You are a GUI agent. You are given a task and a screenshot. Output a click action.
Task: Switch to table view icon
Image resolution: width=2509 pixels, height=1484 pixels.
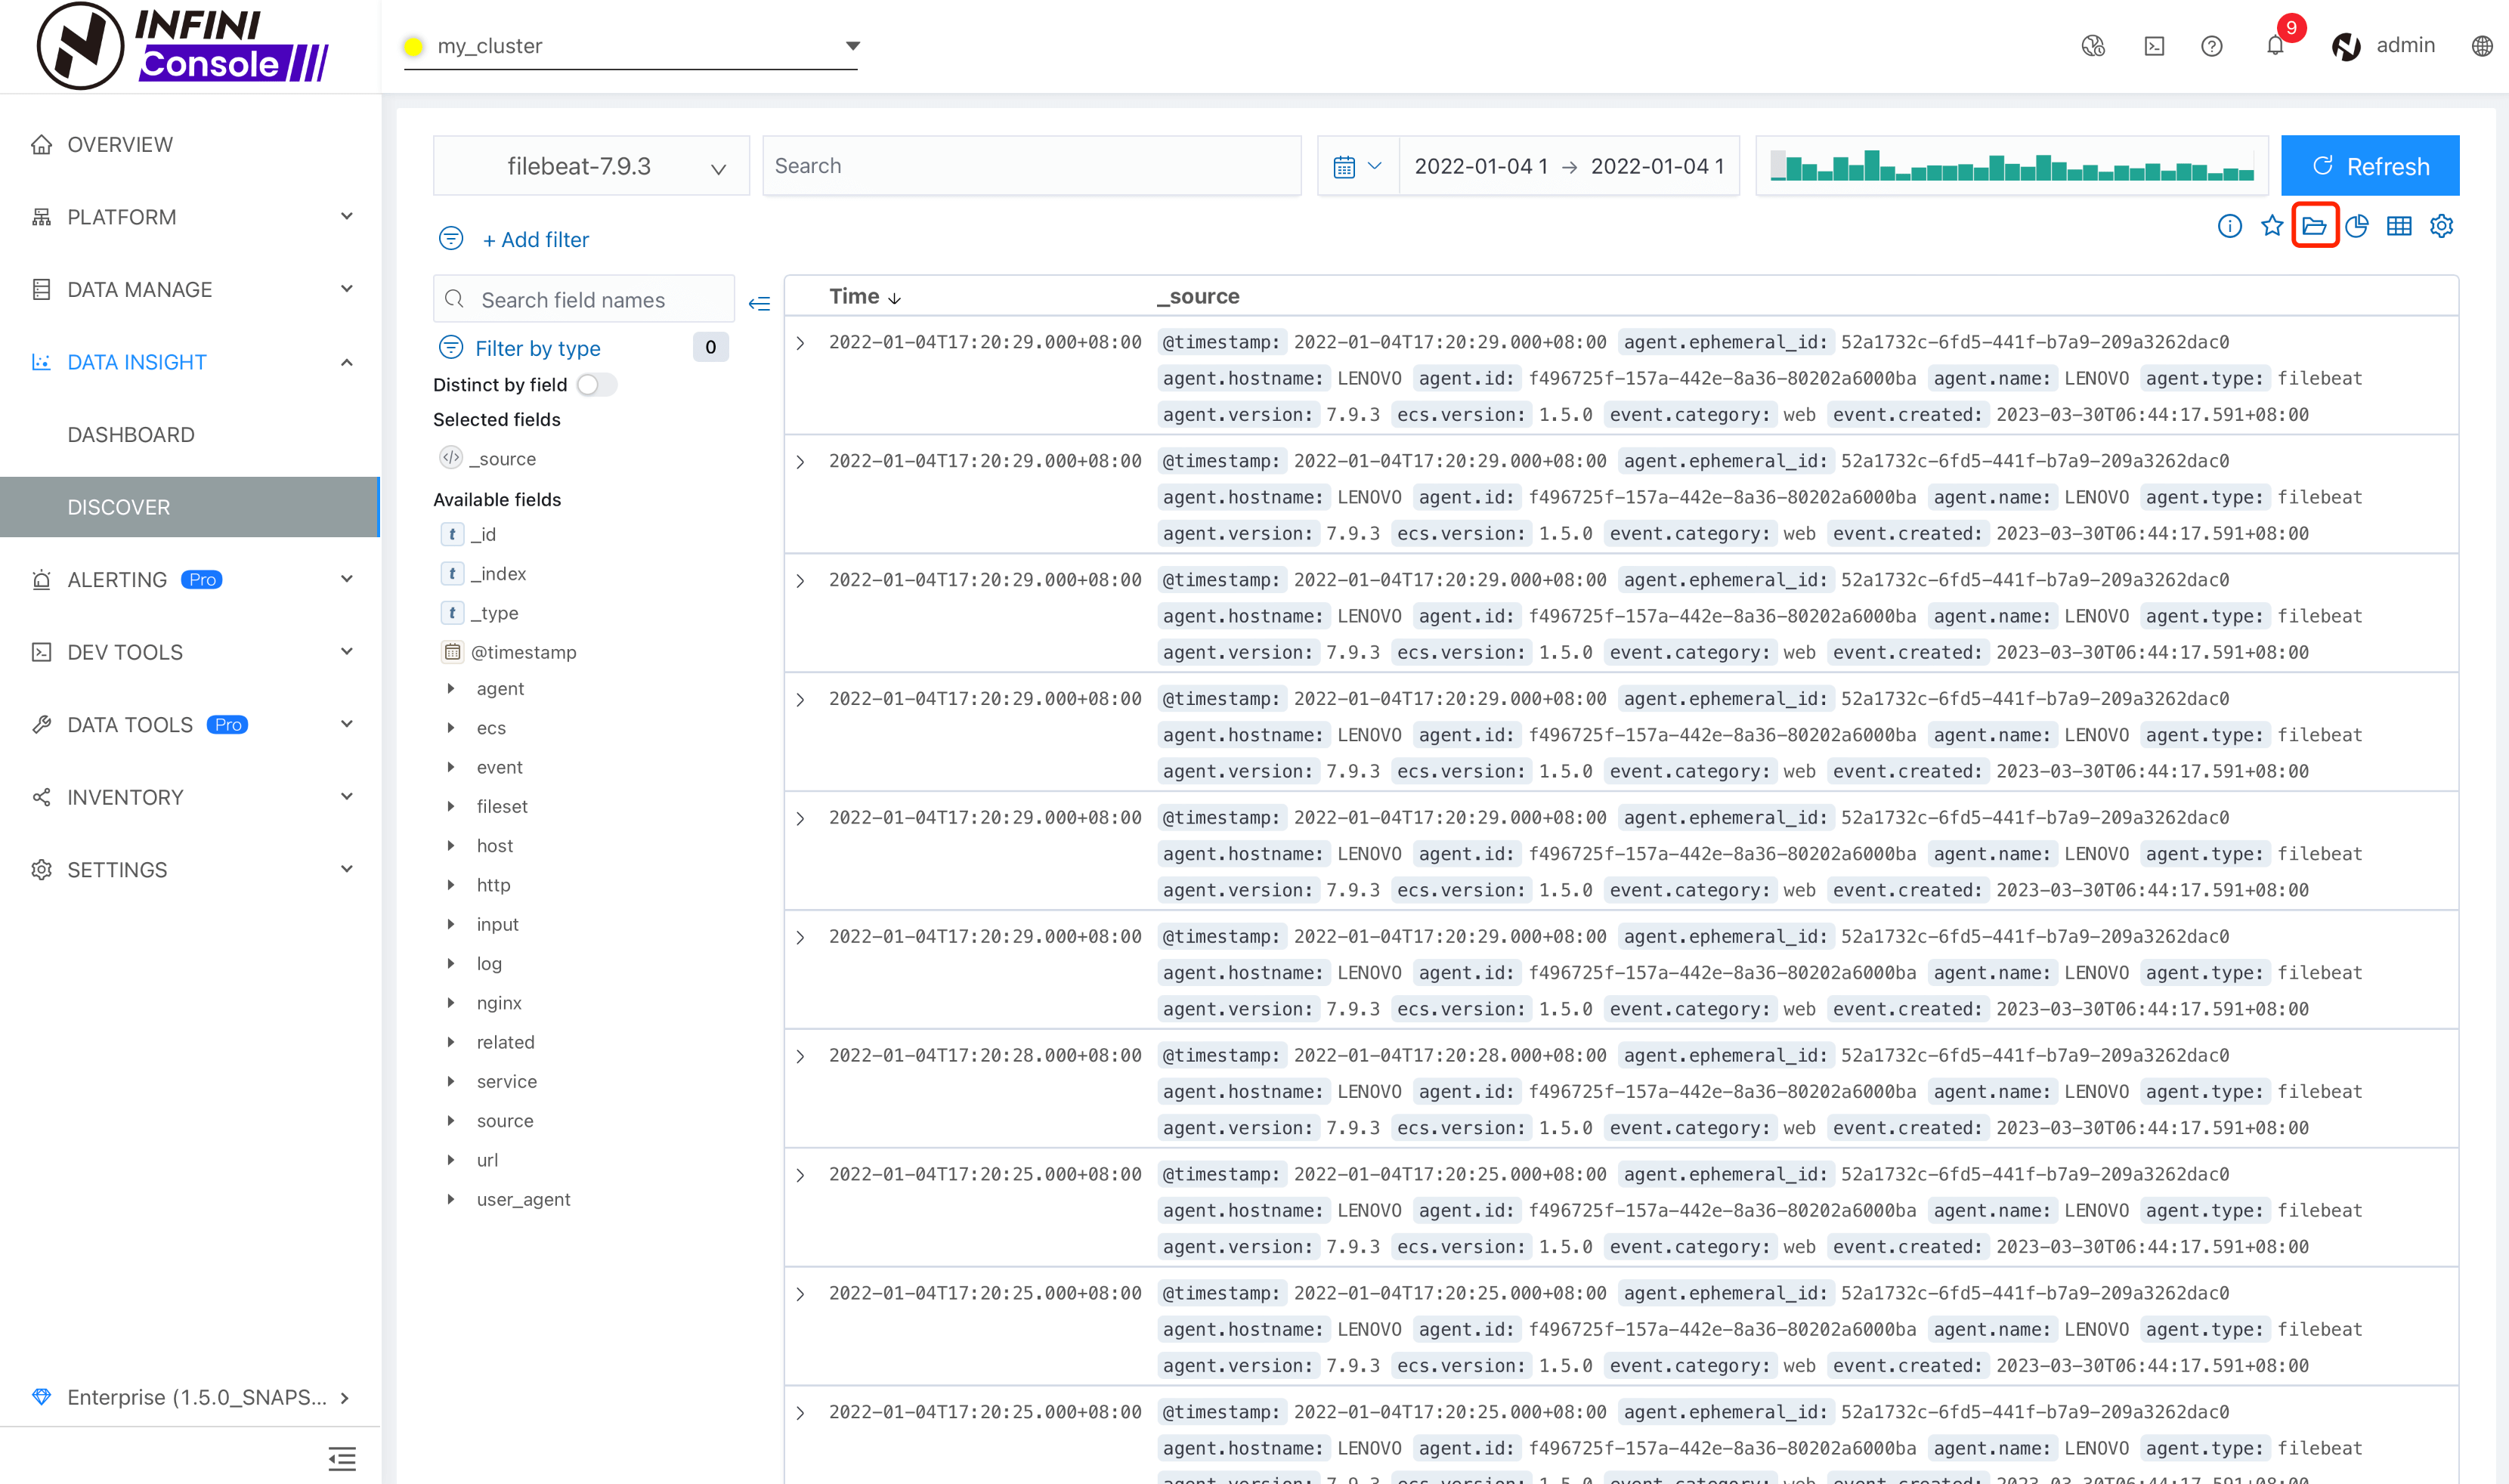(2399, 226)
